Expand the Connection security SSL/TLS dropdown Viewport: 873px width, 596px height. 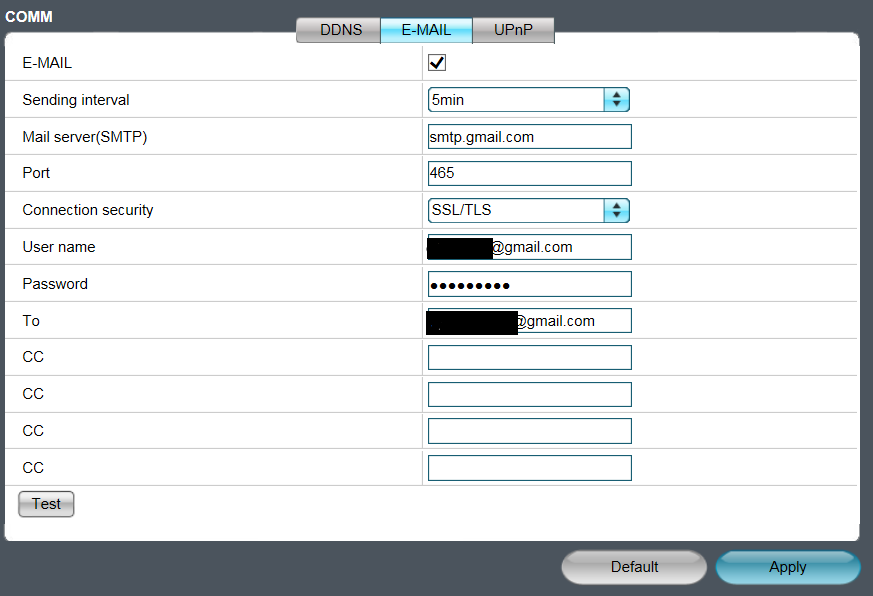(516, 210)
